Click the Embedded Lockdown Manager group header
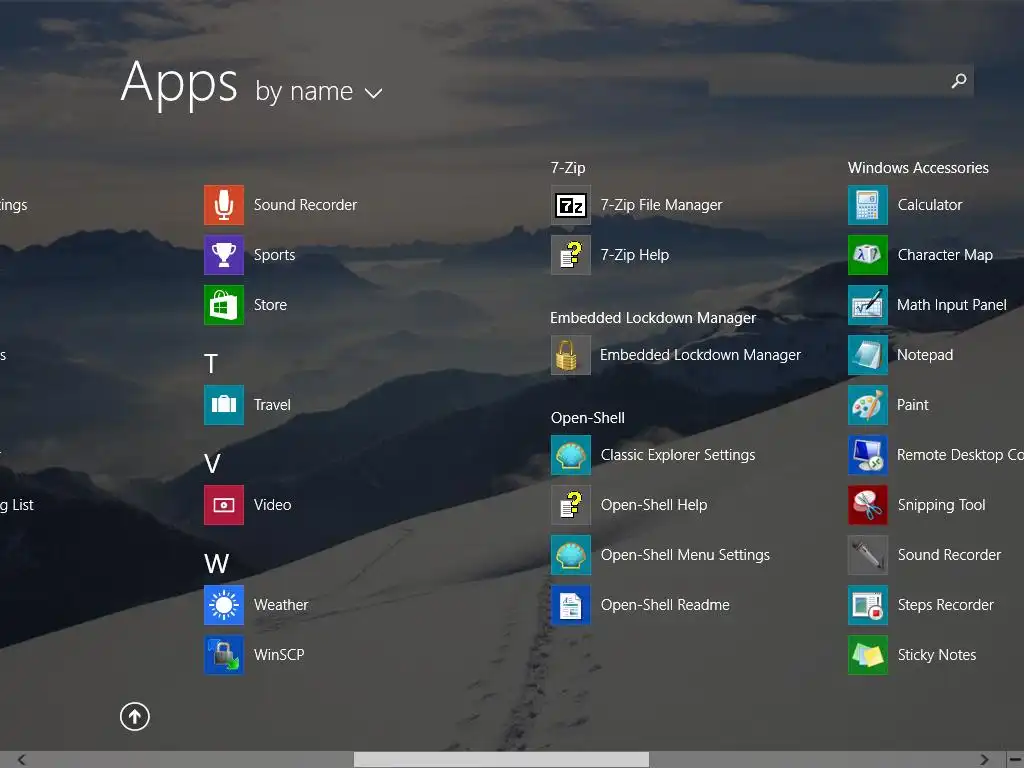Screen dimensions: 1024x768 coord(653,318)
